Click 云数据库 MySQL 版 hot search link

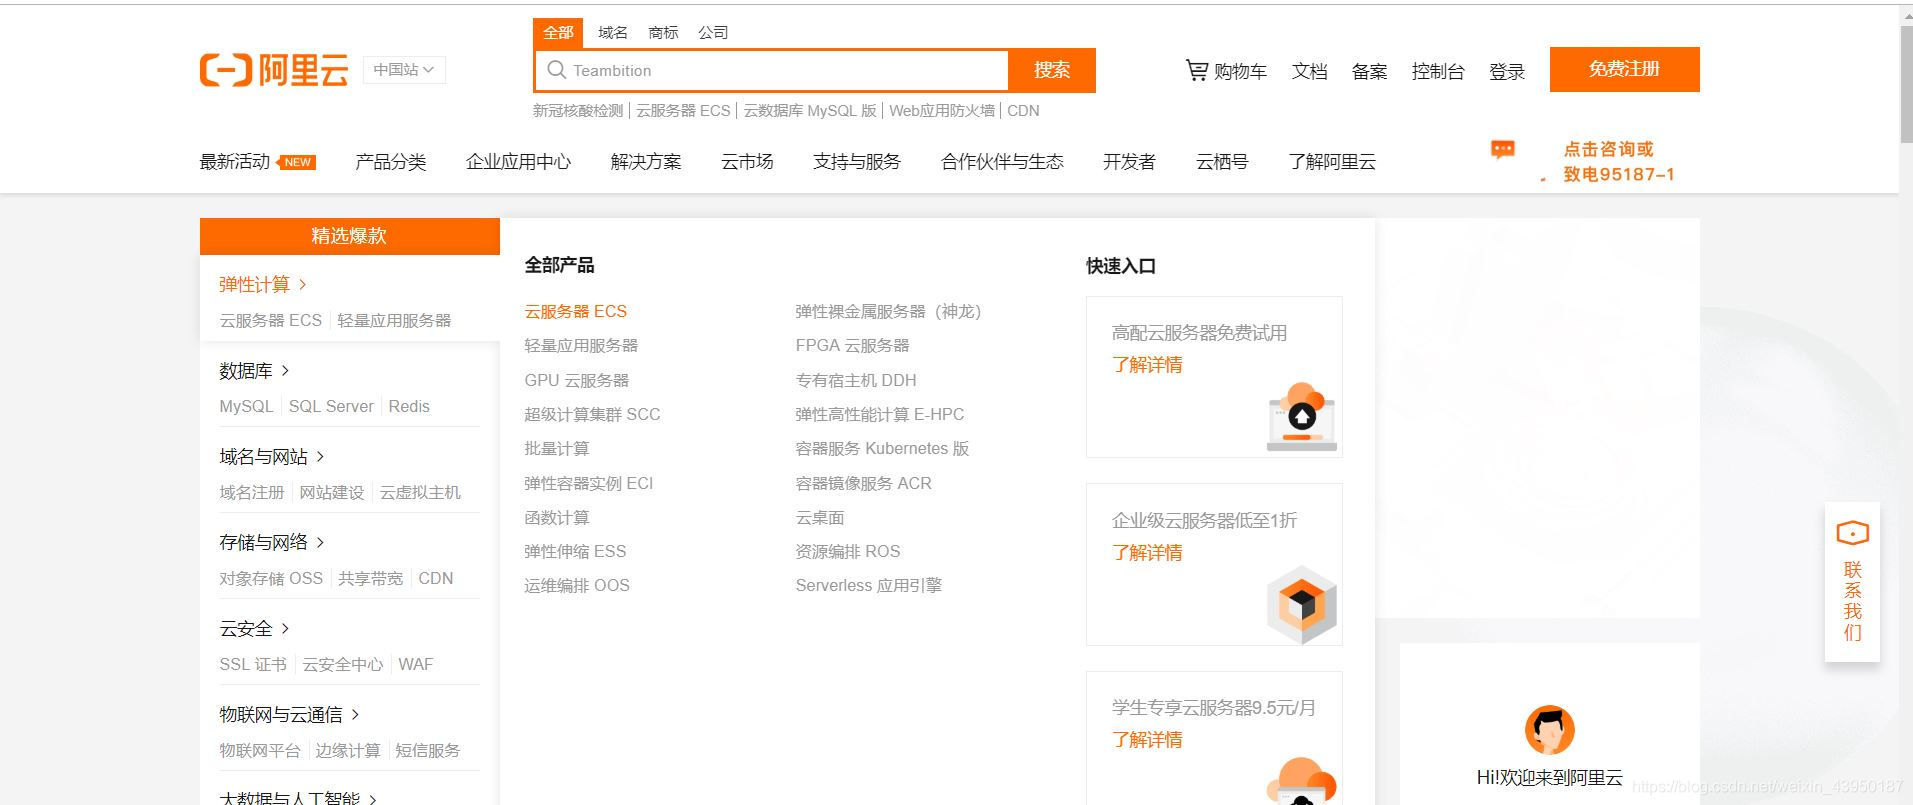(810, 111)
